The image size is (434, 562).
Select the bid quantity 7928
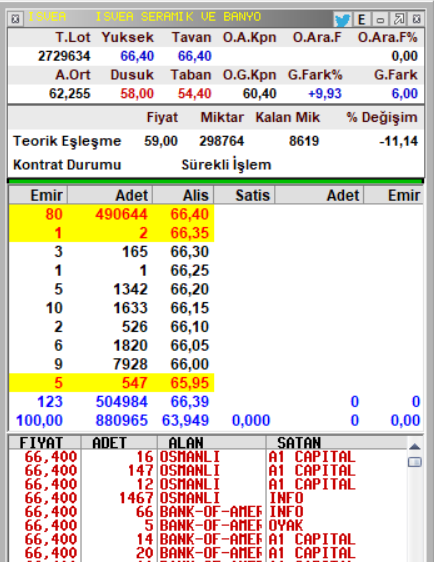[x=130, y=364]
